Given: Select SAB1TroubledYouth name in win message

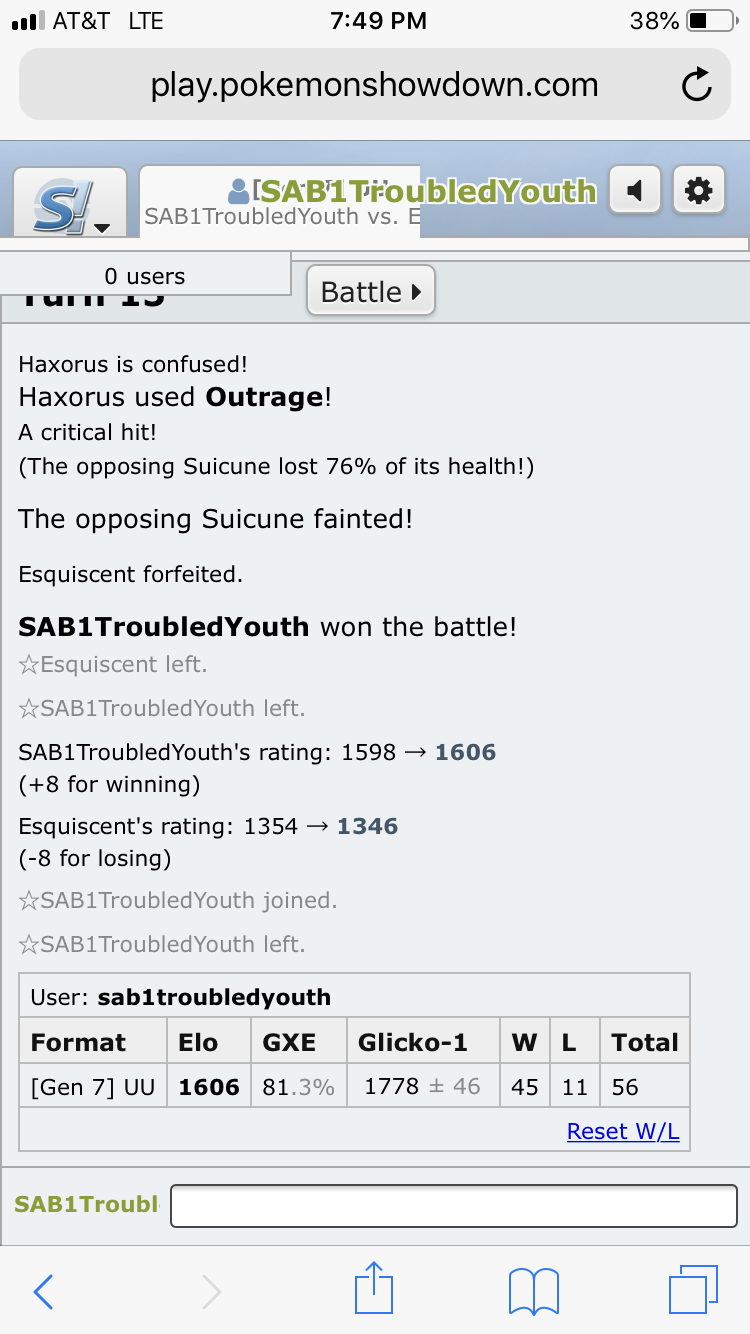Looking at the screenshot, I should pos(164,627).
